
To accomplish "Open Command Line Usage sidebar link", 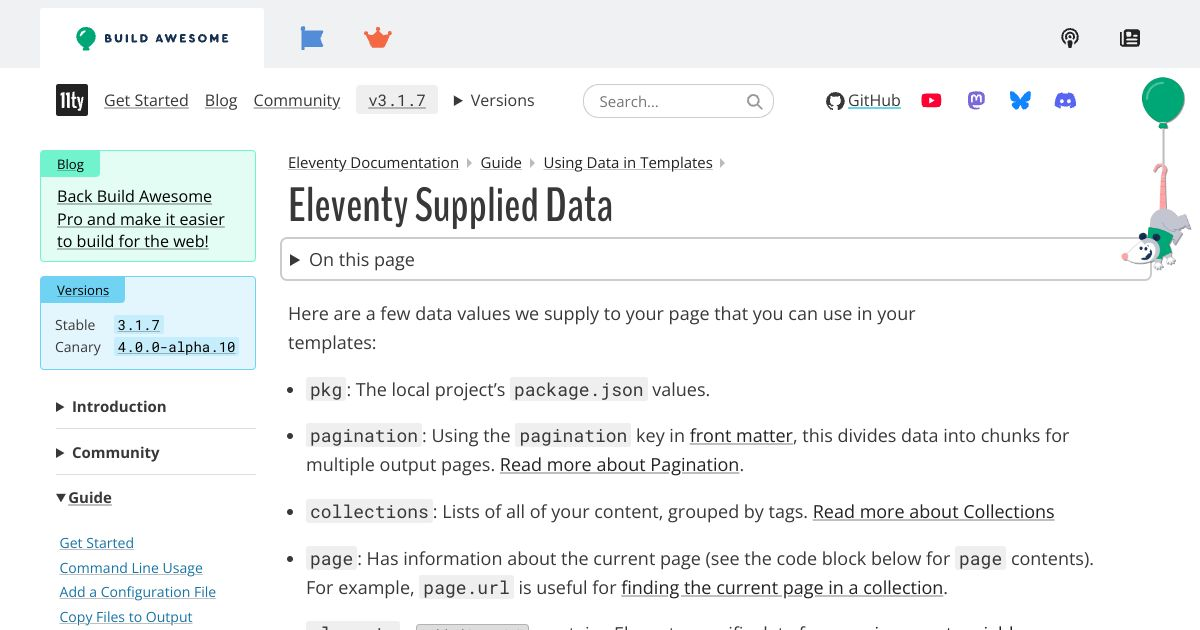I will (x=131, y=568).
